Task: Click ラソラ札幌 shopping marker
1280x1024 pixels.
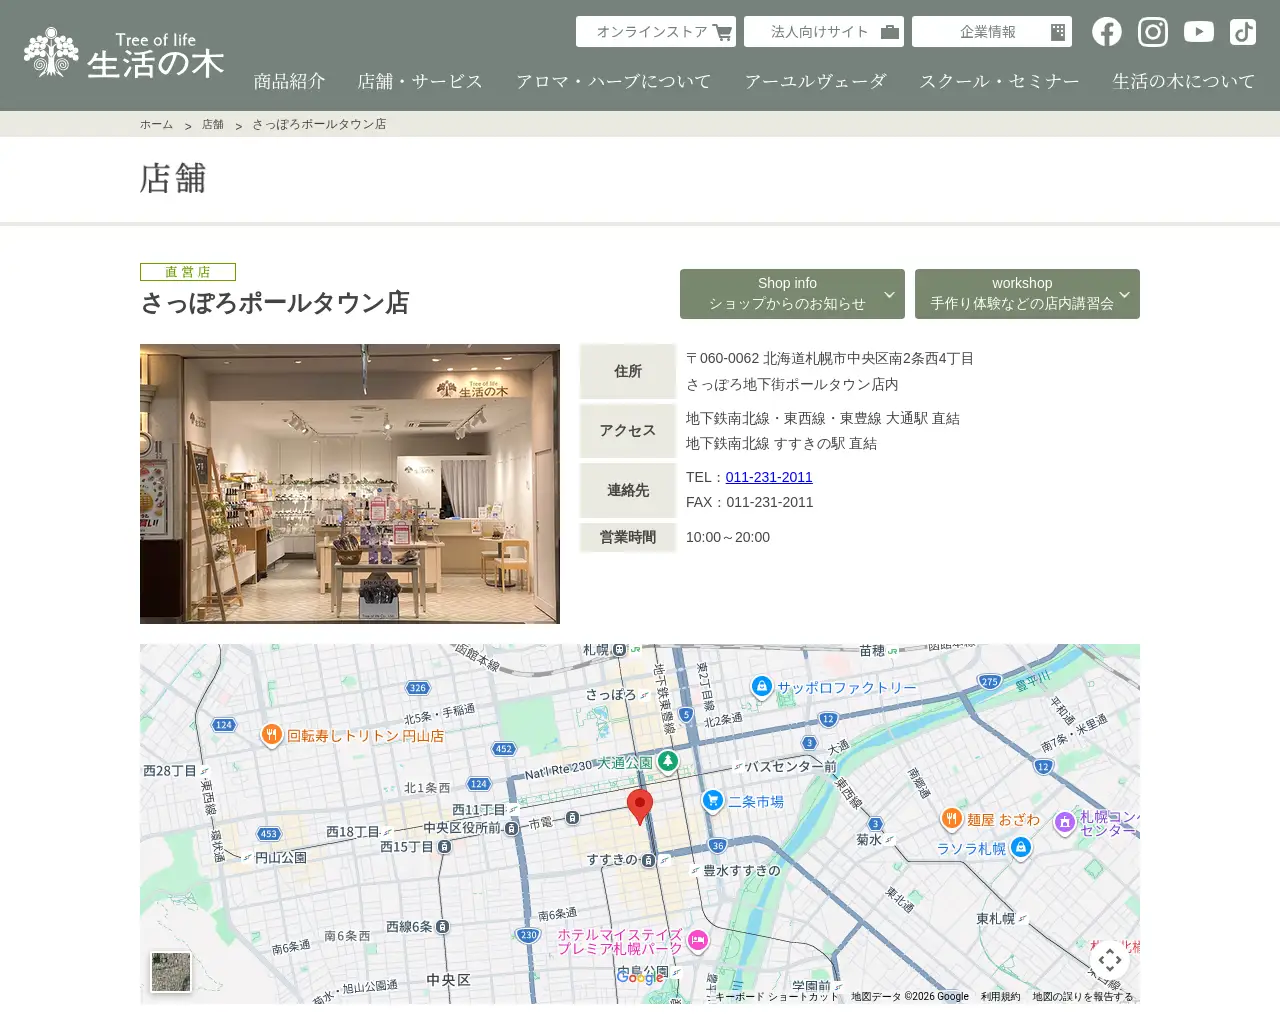Action: point(1021,848)
